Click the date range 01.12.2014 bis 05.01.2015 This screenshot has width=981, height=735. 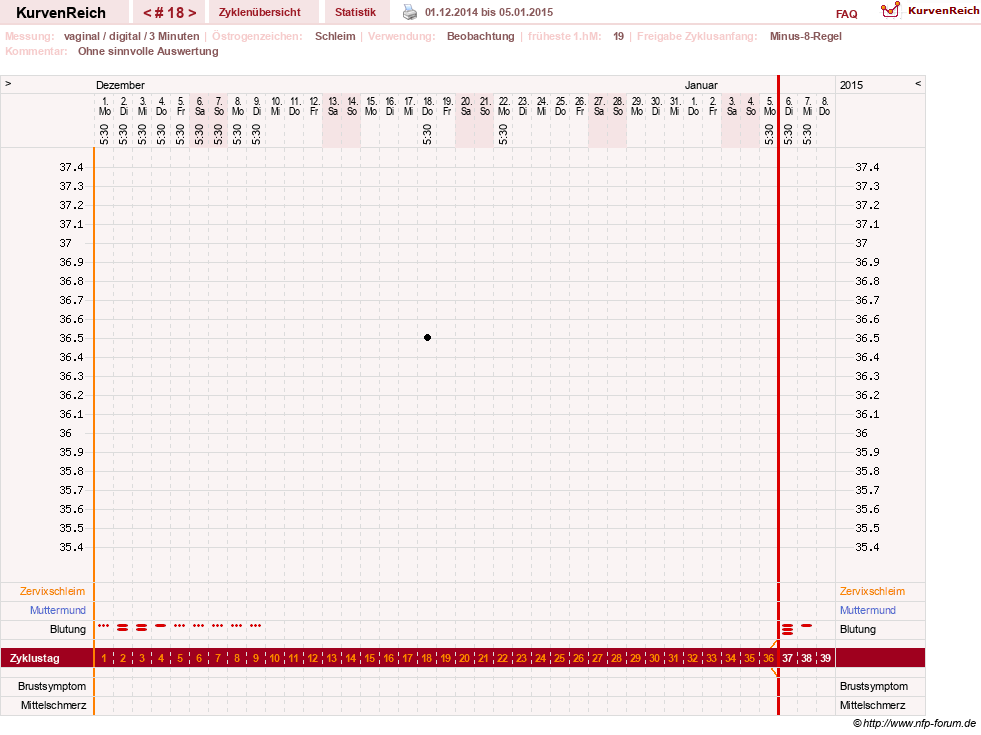[x=489, y=13]
